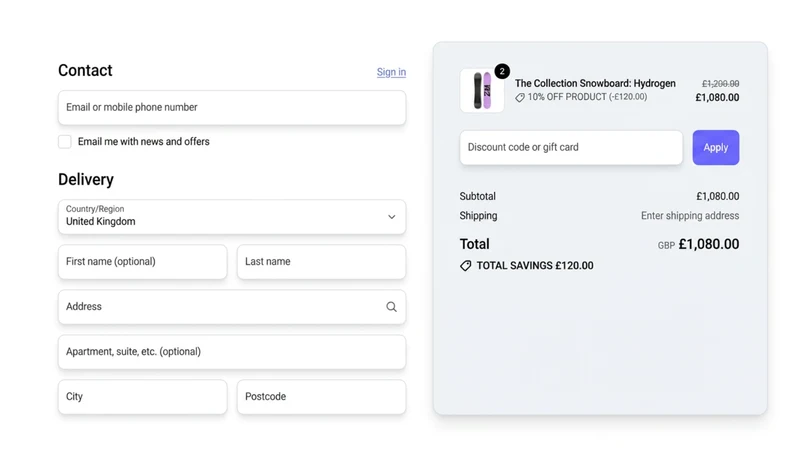The height and width of the screenshot is (450, 800).
Task: Click the Email me with news and offers label
Action: (143, 141)
